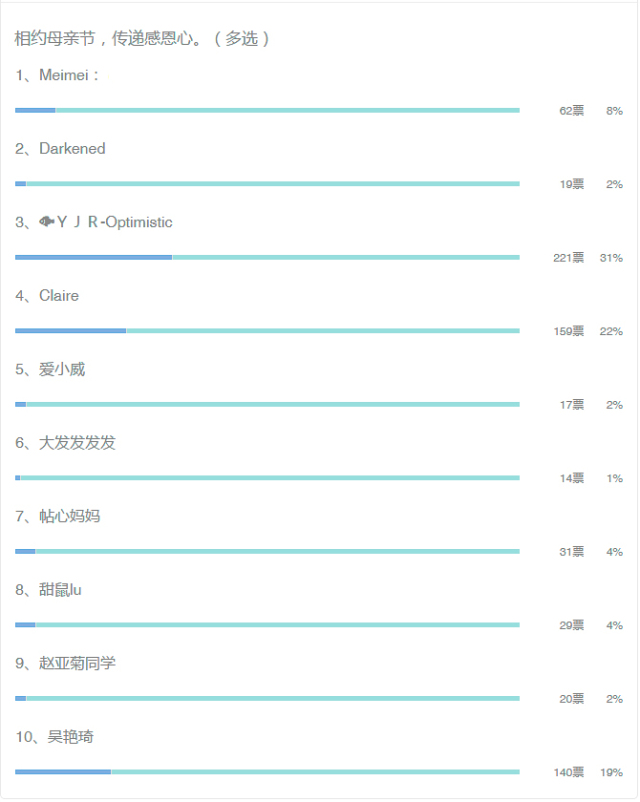The height and width of the screenshot is (802, 640).
Task: Click the 221票 vote count
Action: [x=568, y=258]
